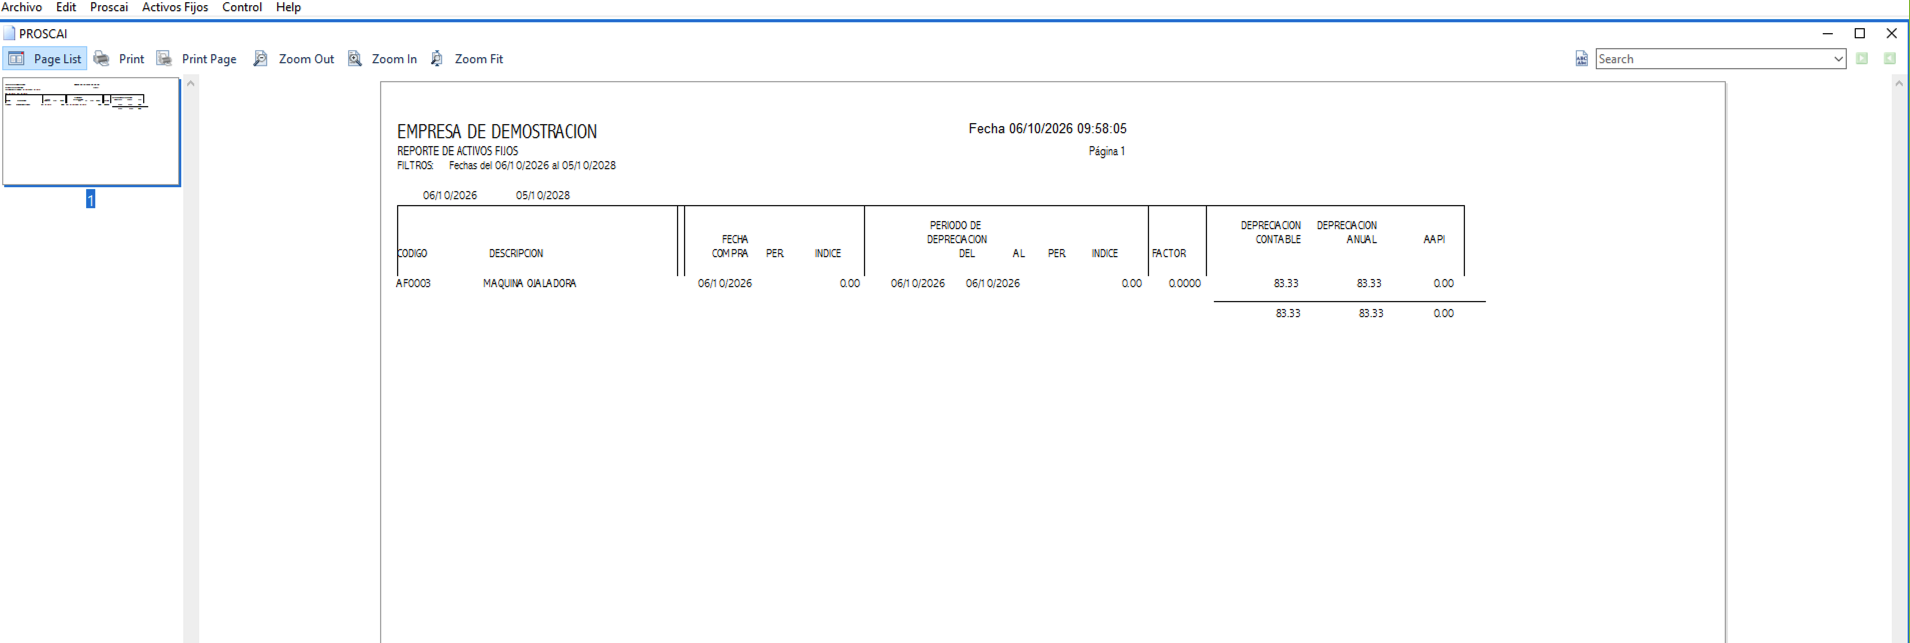The height and width of the screenshot is (643, 1910).
Task: Maximize the PROSCAI report window
Action: [x=1860, y=33]
